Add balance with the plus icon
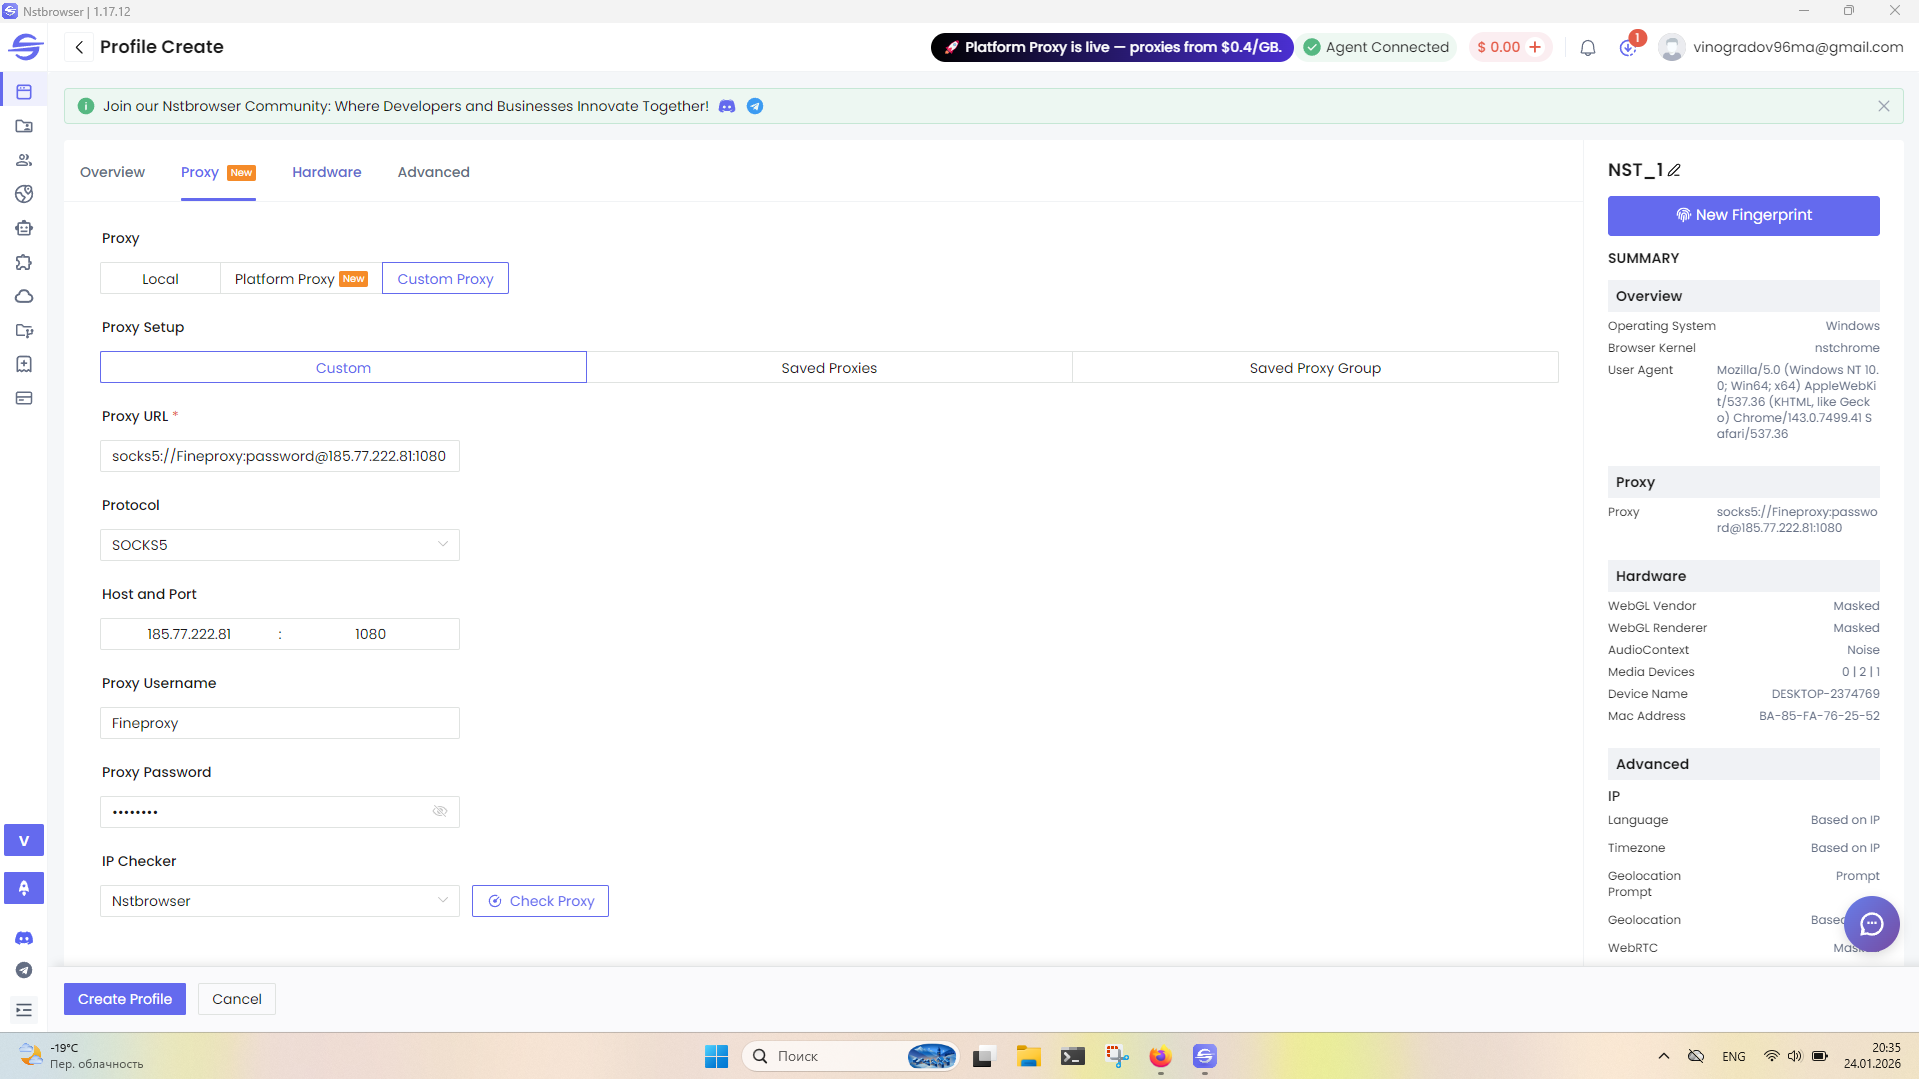 click(x=1535, y=47)
